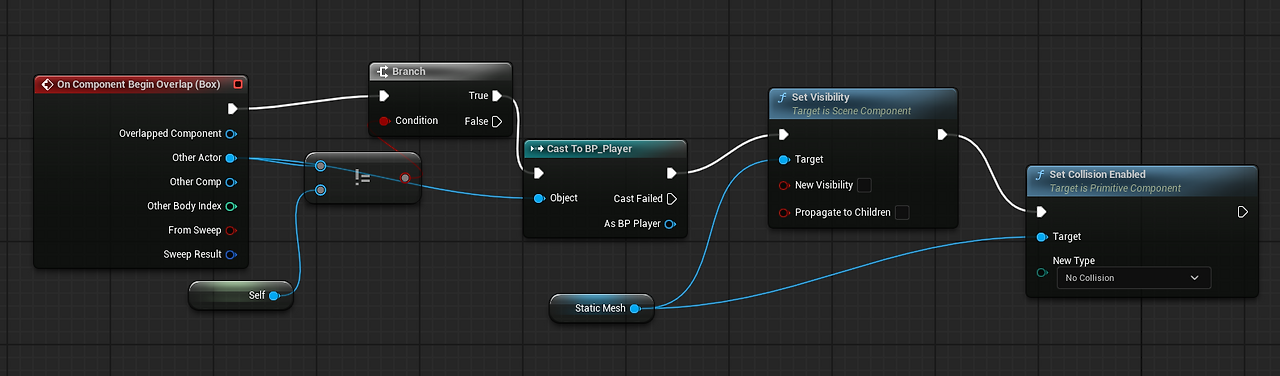1280x376 pixels.
Task: Click the Begin Overlap execution output pin
Action: tap(232, 108)
